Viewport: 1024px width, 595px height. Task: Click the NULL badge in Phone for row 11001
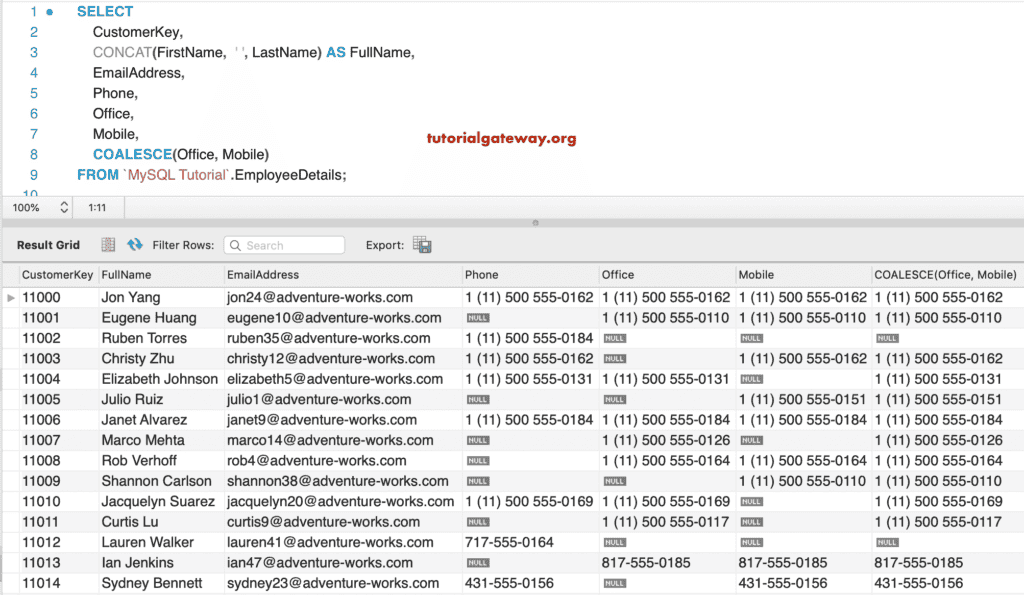477,317
